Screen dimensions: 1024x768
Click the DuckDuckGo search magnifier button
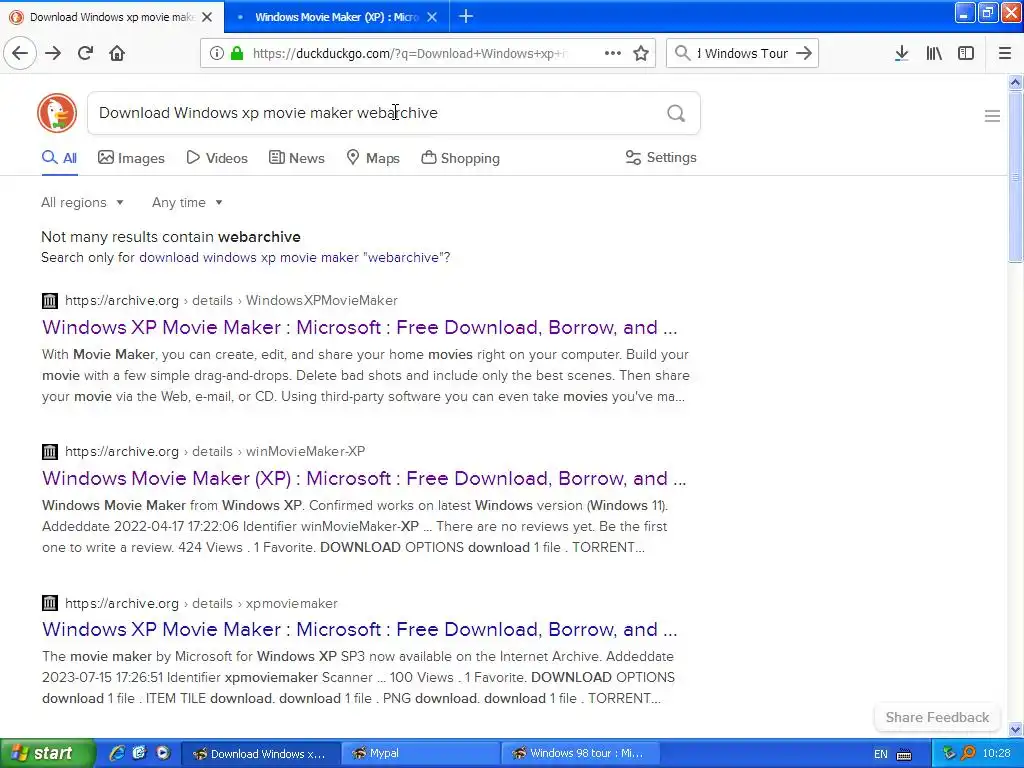tap(676, 113)
